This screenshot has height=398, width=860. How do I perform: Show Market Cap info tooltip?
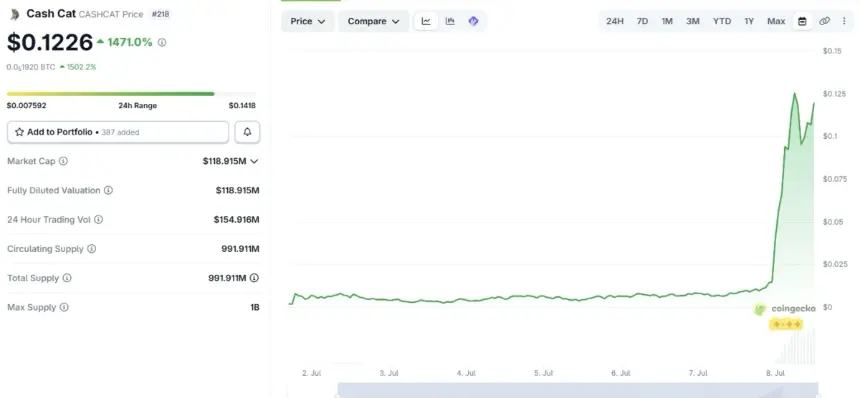[64, 161]
